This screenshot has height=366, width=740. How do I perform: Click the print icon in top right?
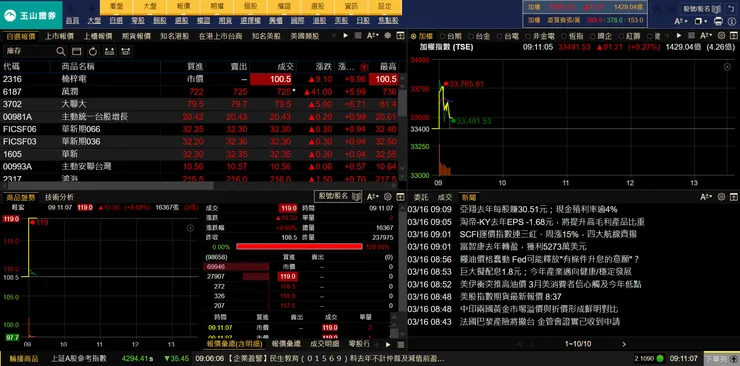(718, 21)
